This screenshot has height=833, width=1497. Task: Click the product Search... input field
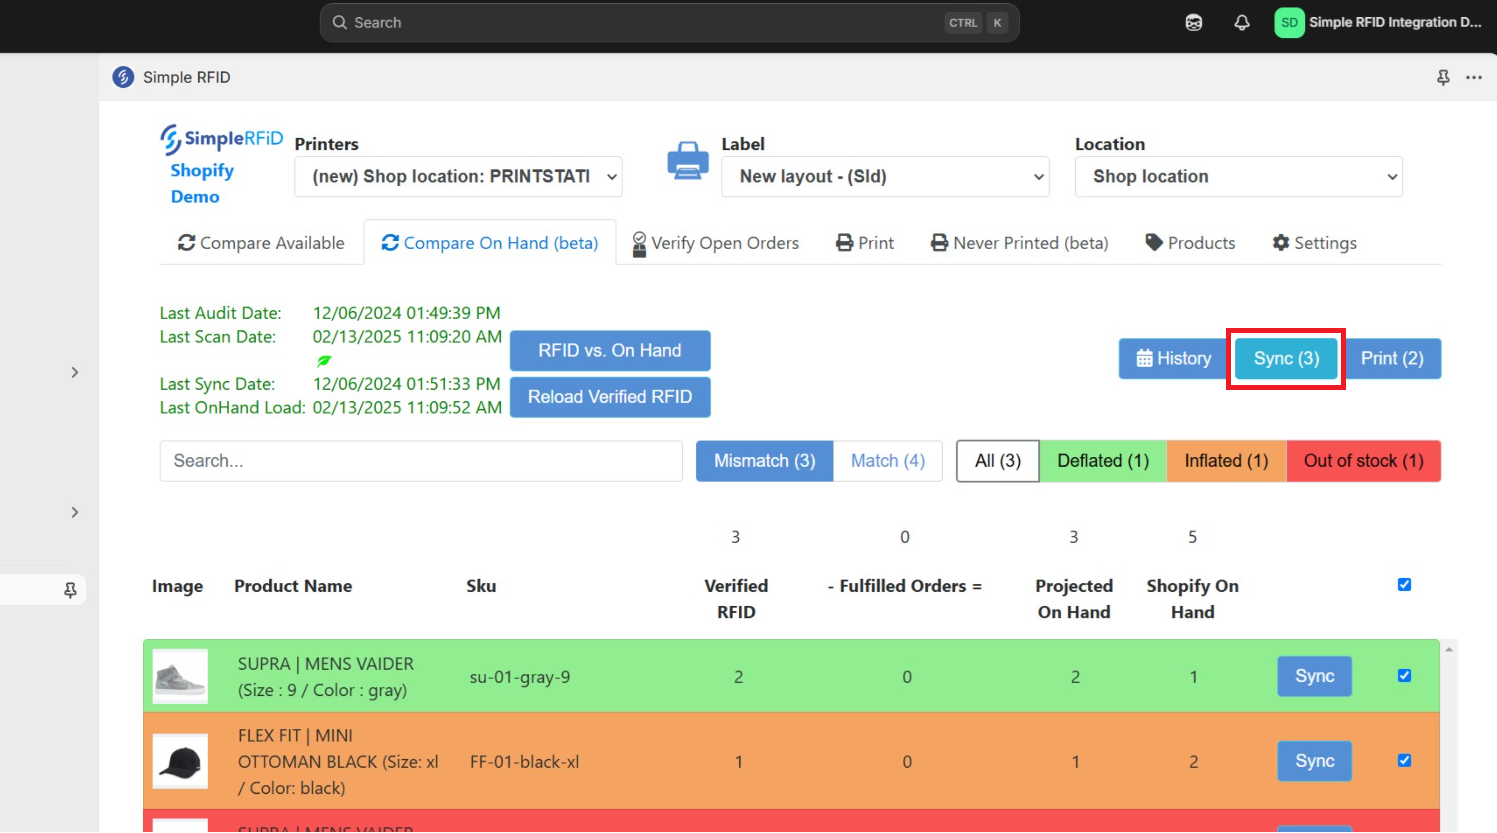(421, 461)
